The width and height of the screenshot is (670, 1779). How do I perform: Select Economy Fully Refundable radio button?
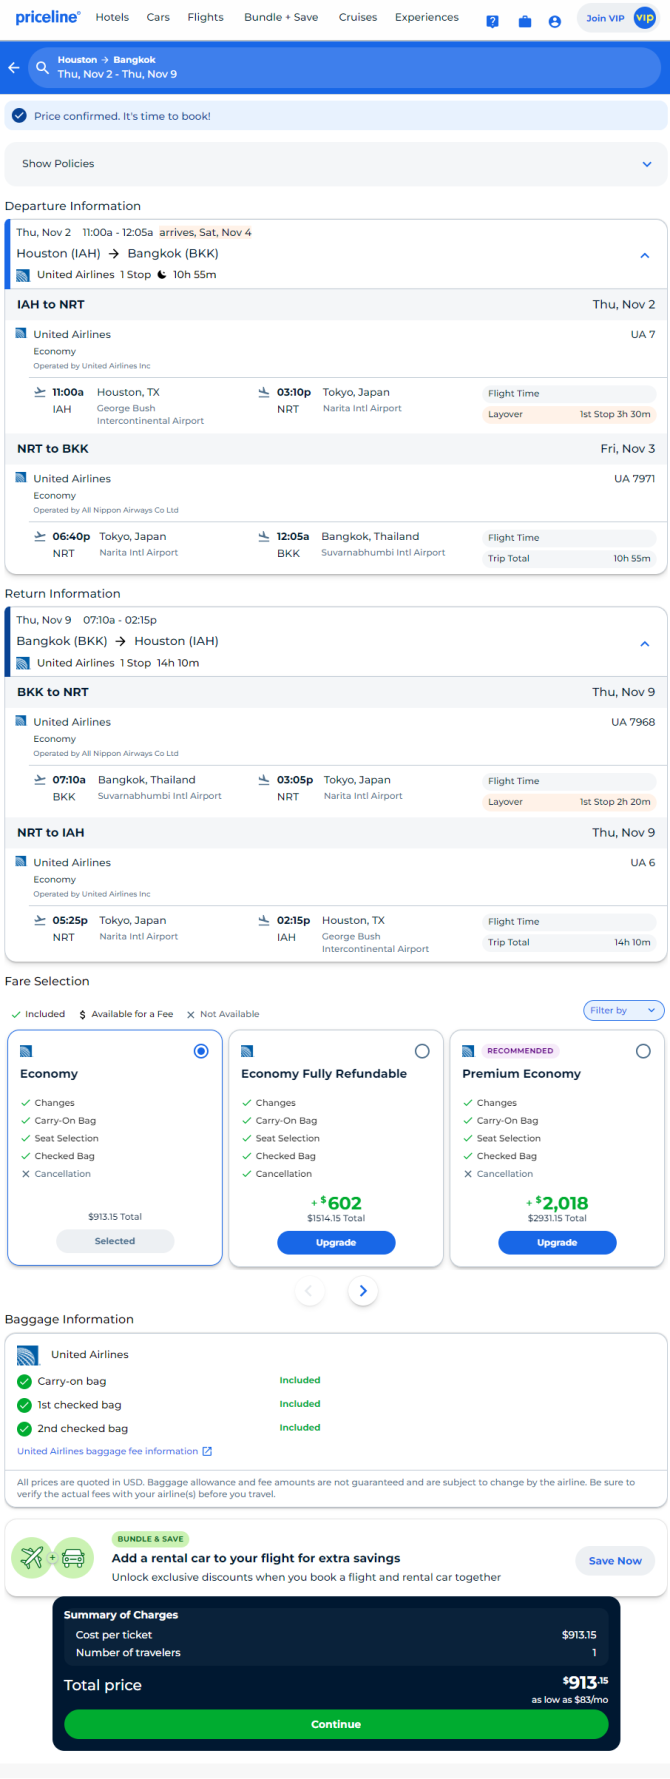click(422, 1051)
